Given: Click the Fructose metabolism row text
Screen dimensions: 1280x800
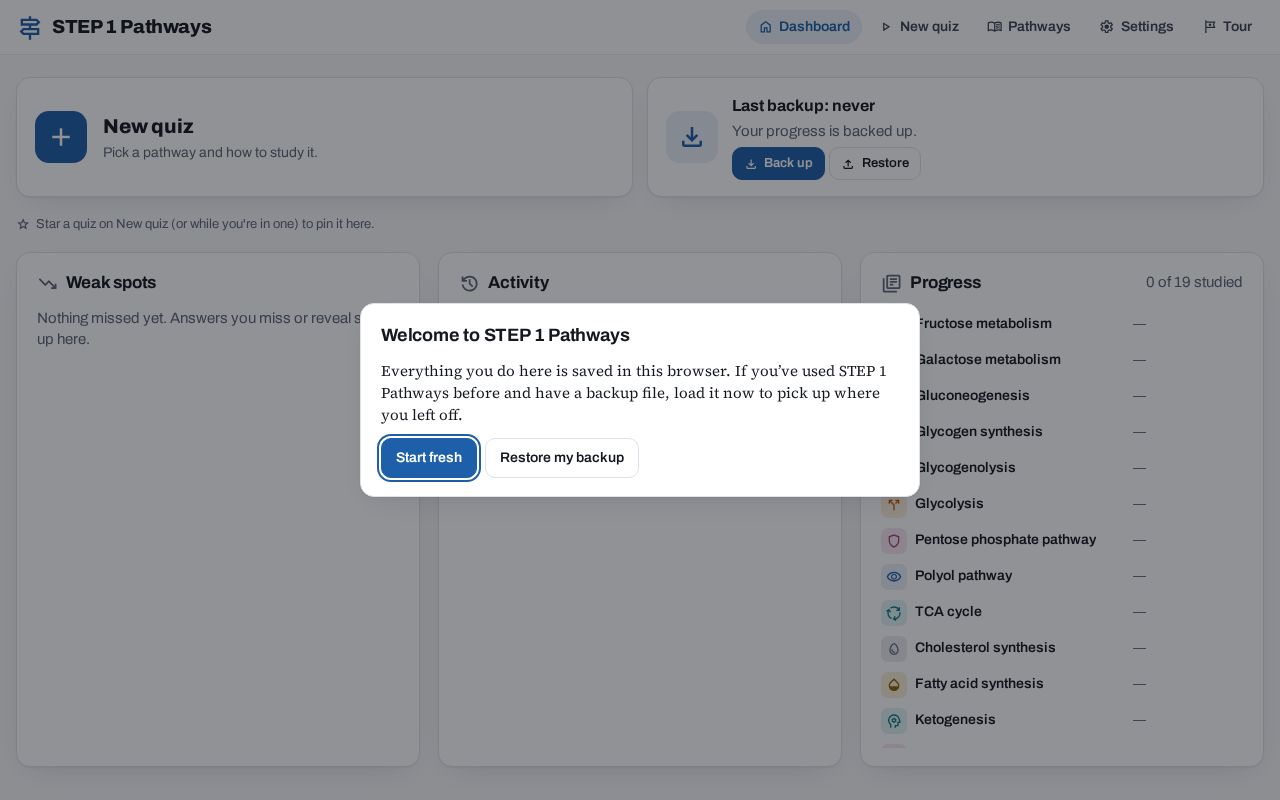Looking at the screenshot, I should point(984,324).
